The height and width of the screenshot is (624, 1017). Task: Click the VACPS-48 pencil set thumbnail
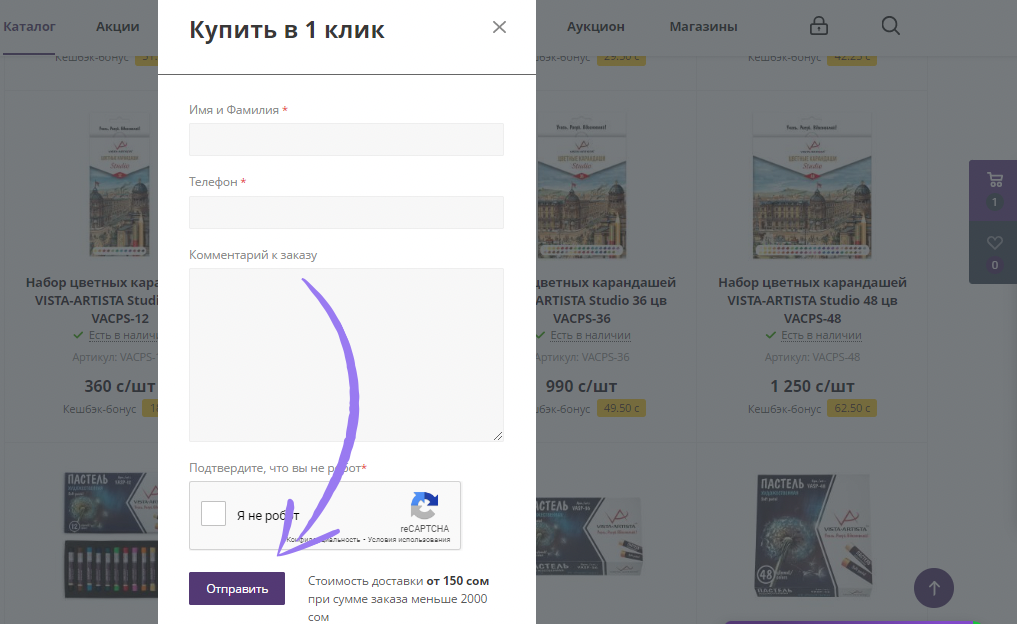[812, 188]
